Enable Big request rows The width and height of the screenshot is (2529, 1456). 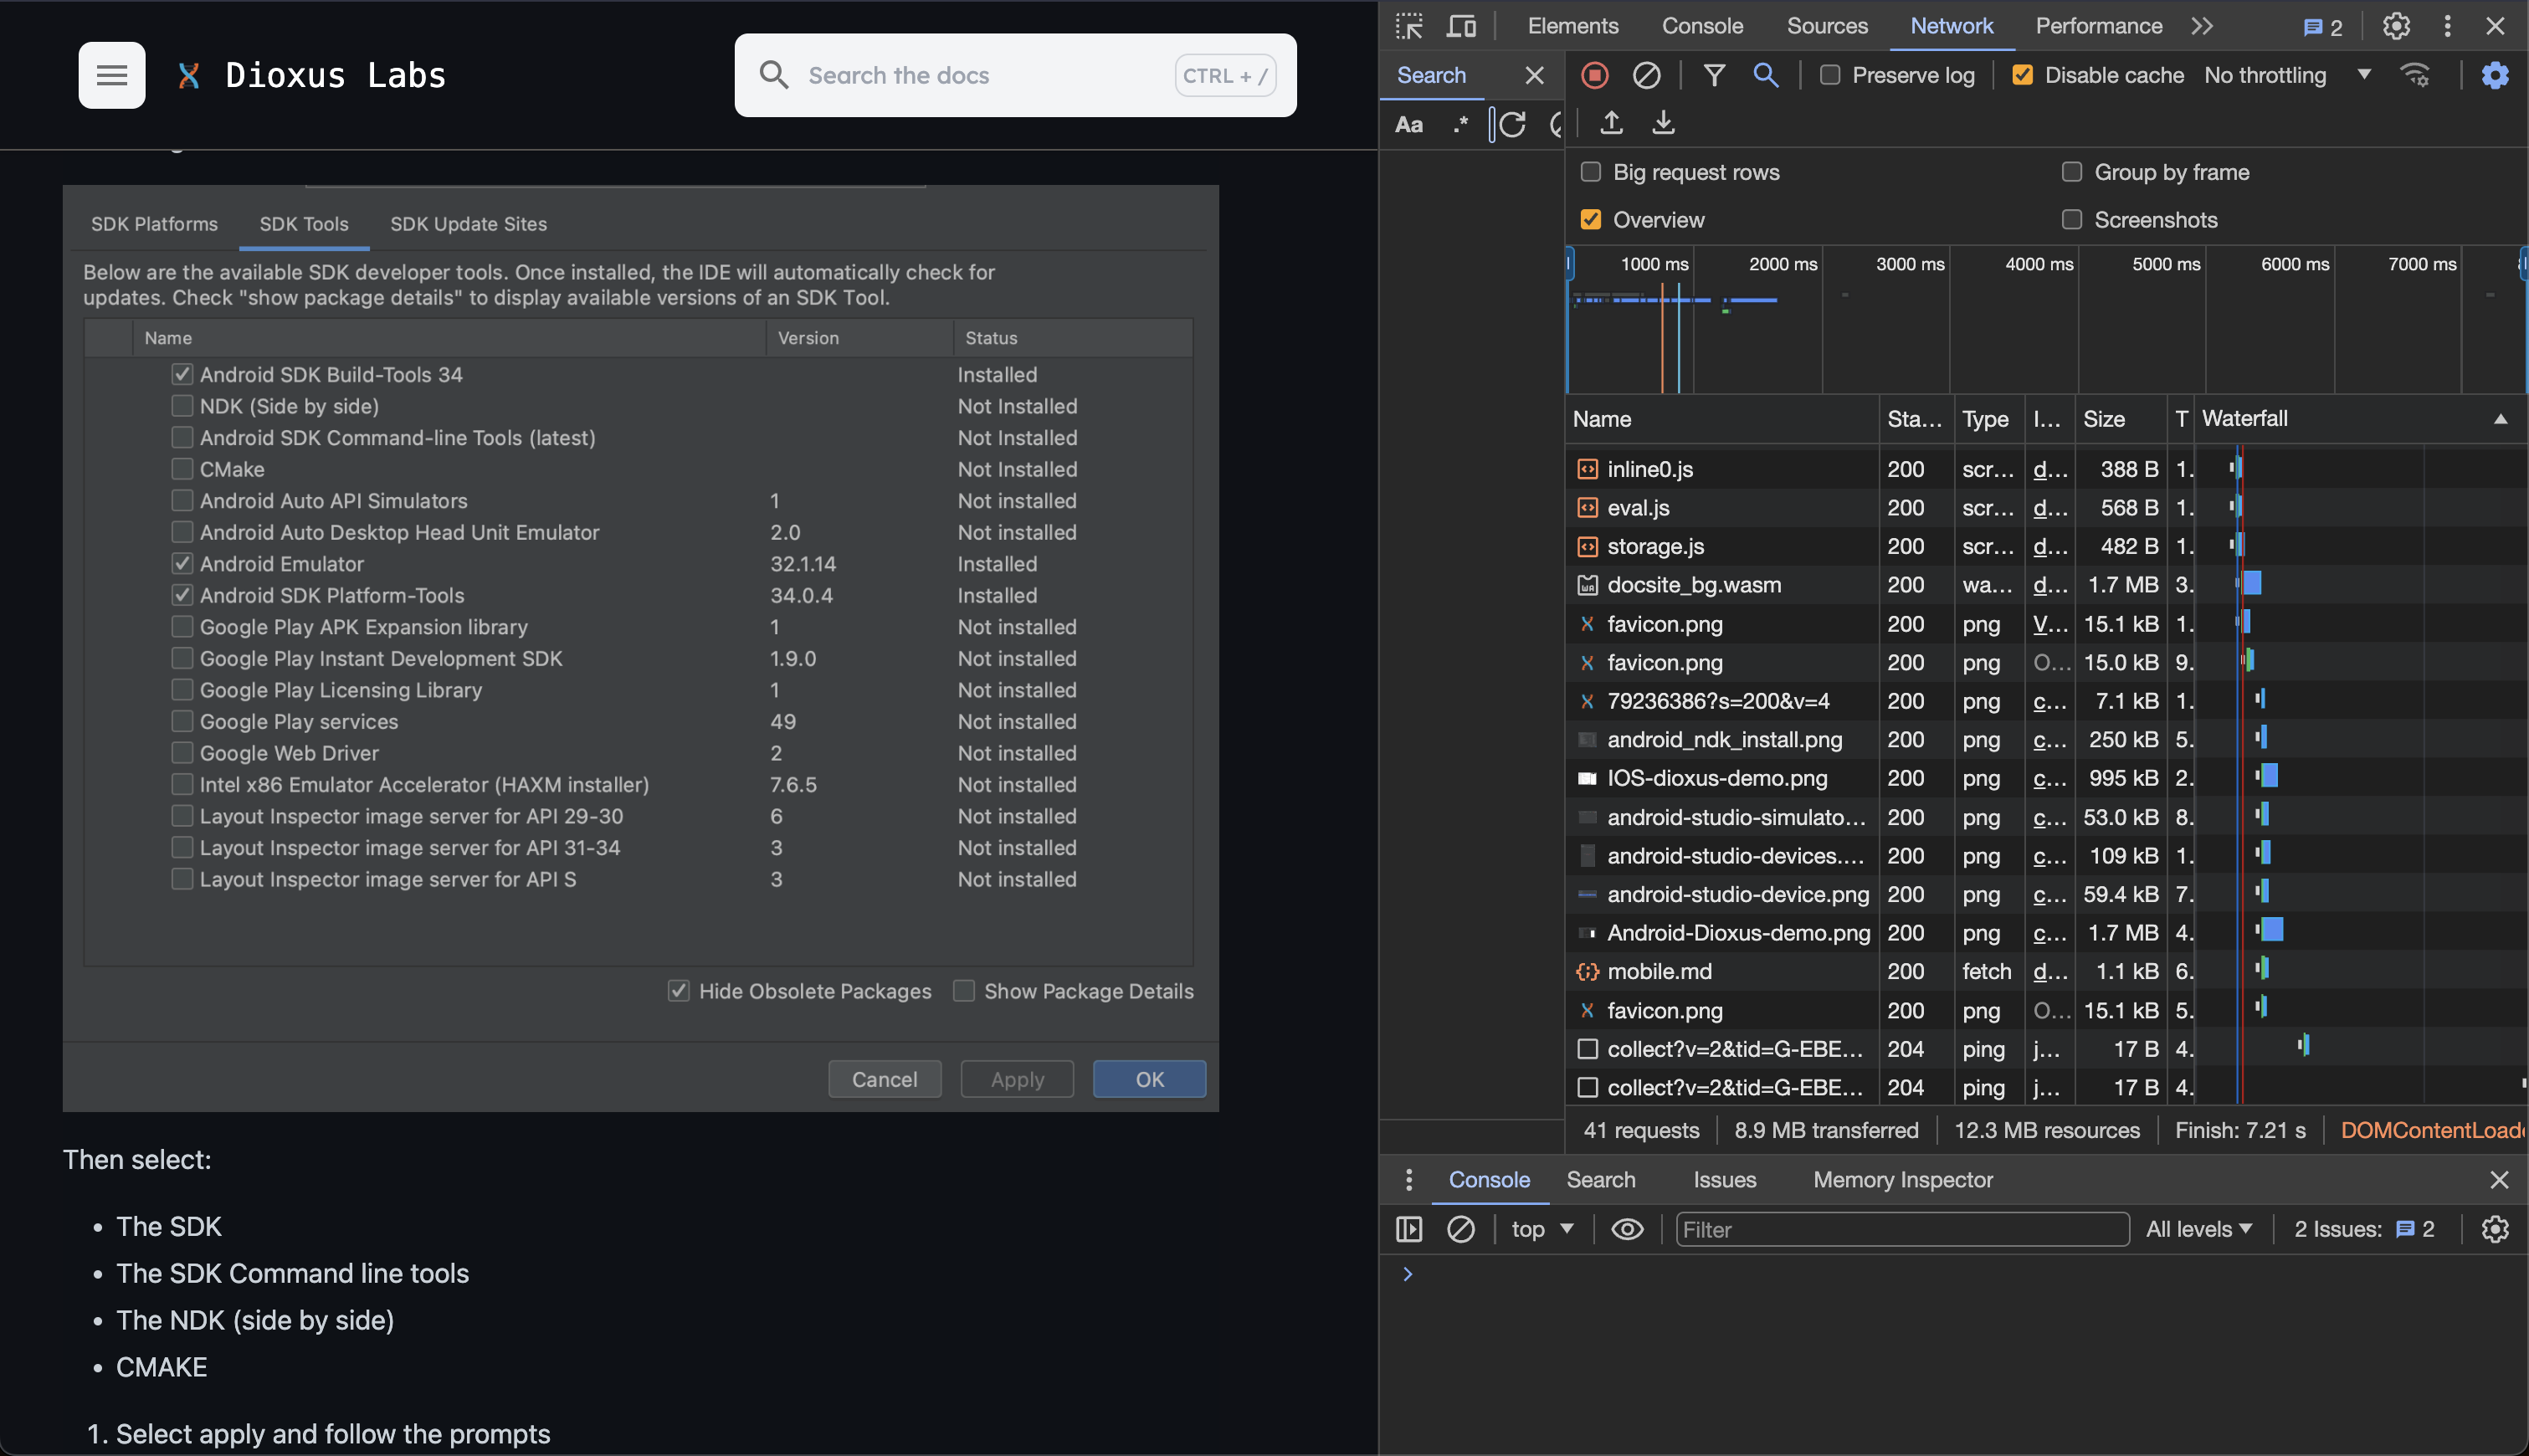pyautogui.click(x=1590, y=172)
